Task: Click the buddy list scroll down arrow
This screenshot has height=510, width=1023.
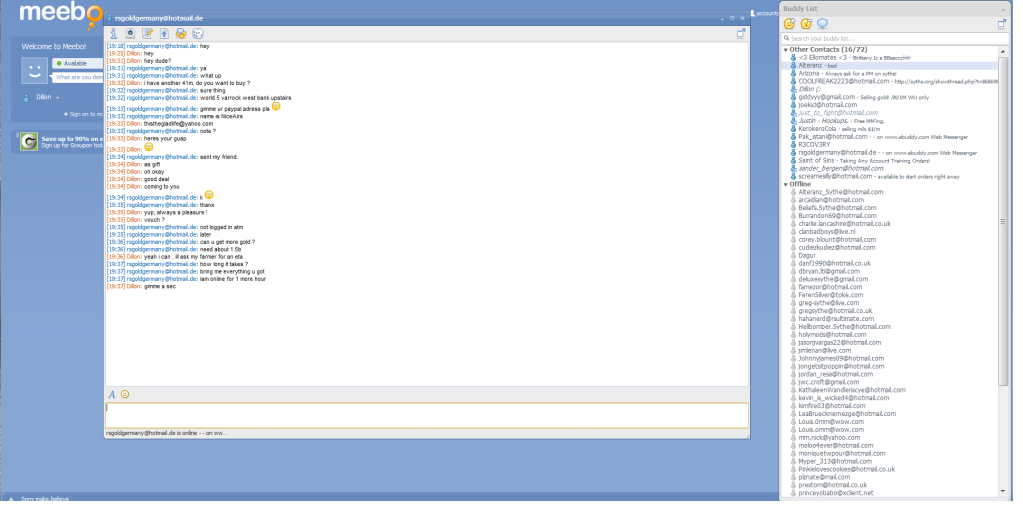Action: pyautogui.click(x=1003, y=491)
